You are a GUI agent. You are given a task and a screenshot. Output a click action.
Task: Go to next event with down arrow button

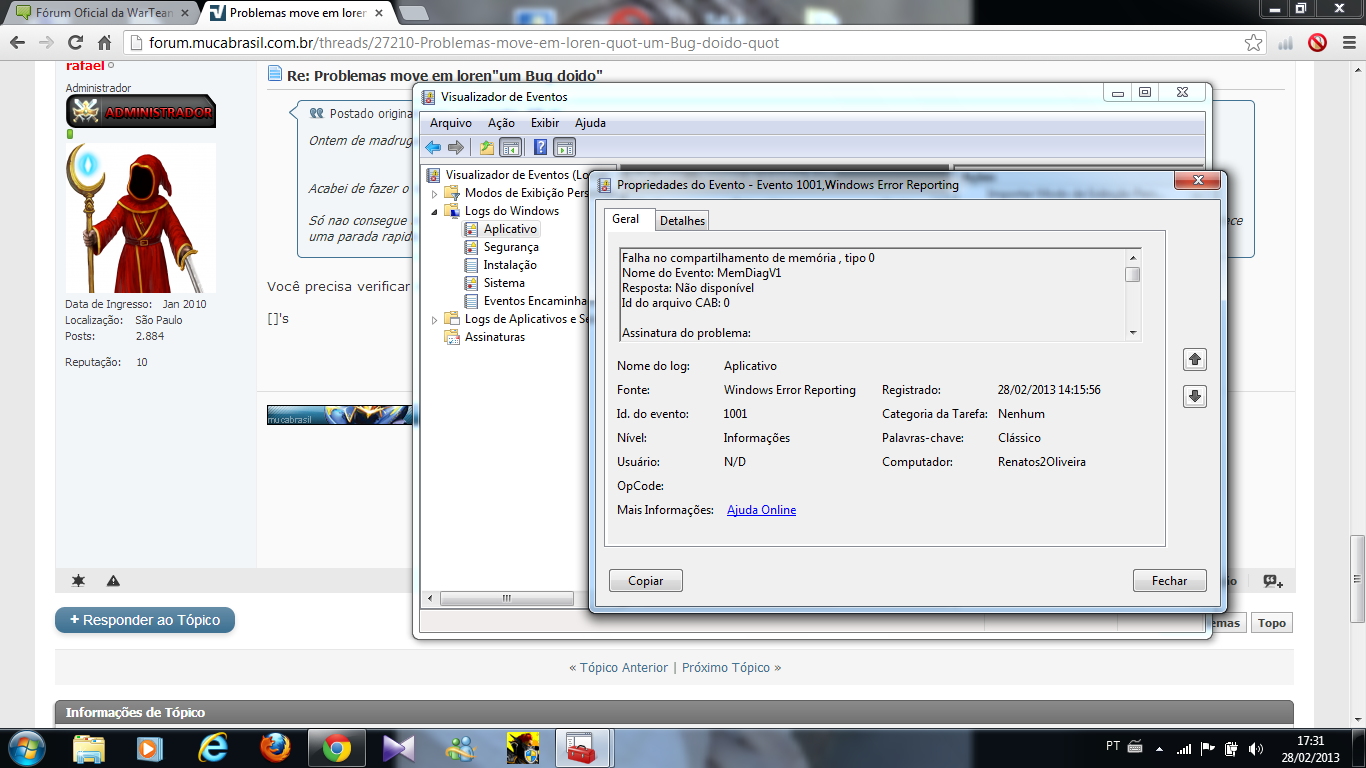[1194, 397]
